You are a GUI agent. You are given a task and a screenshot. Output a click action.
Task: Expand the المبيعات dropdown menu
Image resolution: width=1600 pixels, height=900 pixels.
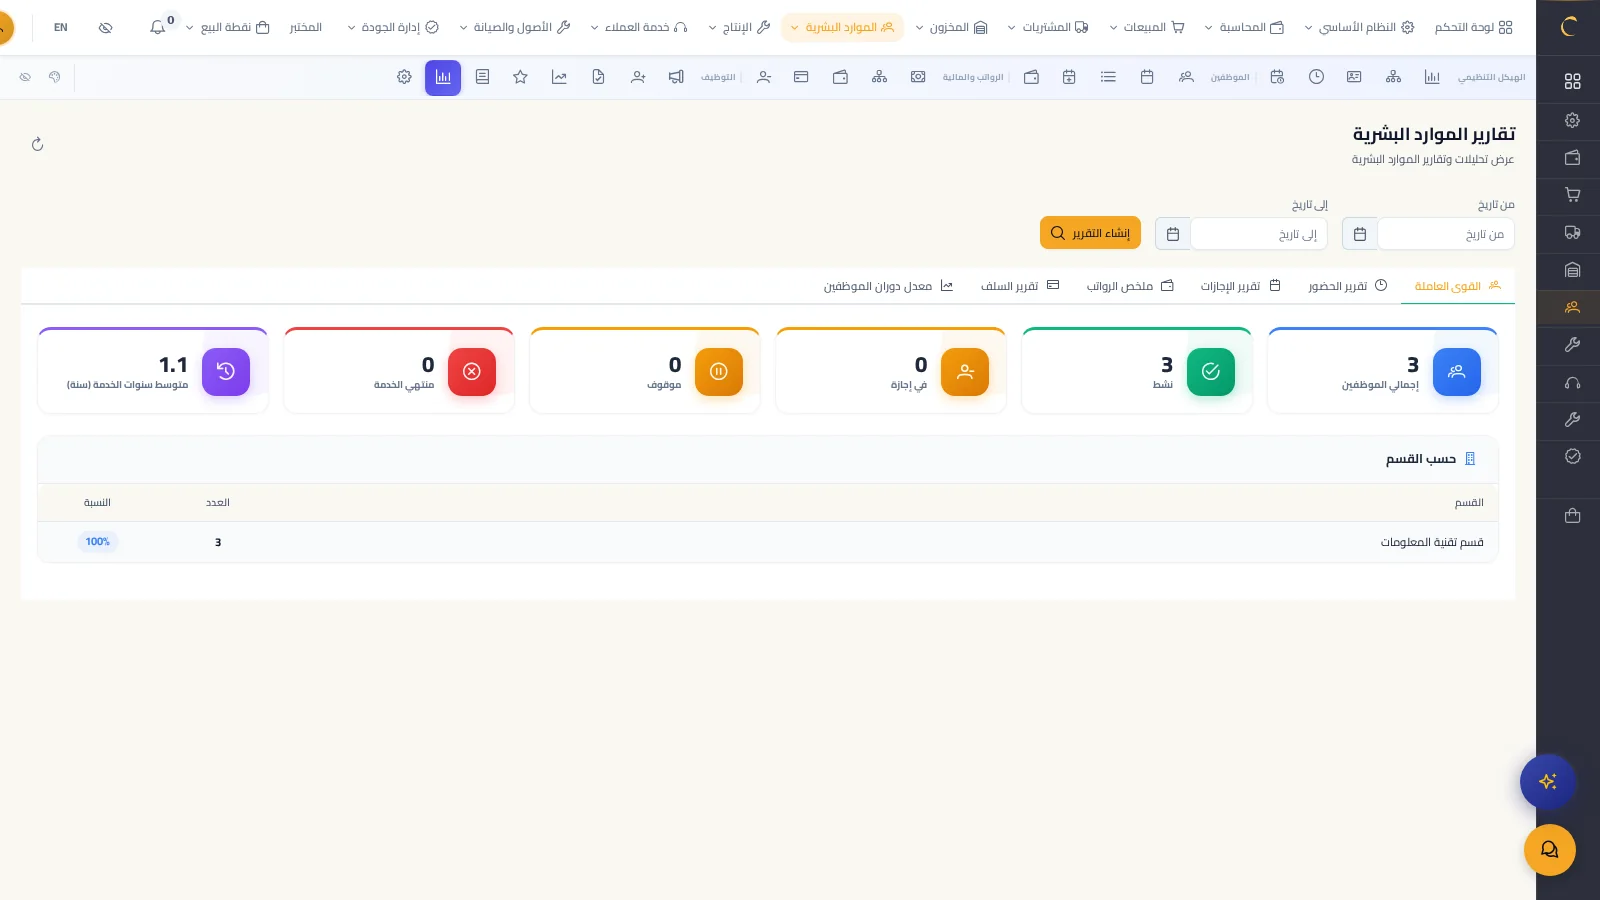[1147, 27]
